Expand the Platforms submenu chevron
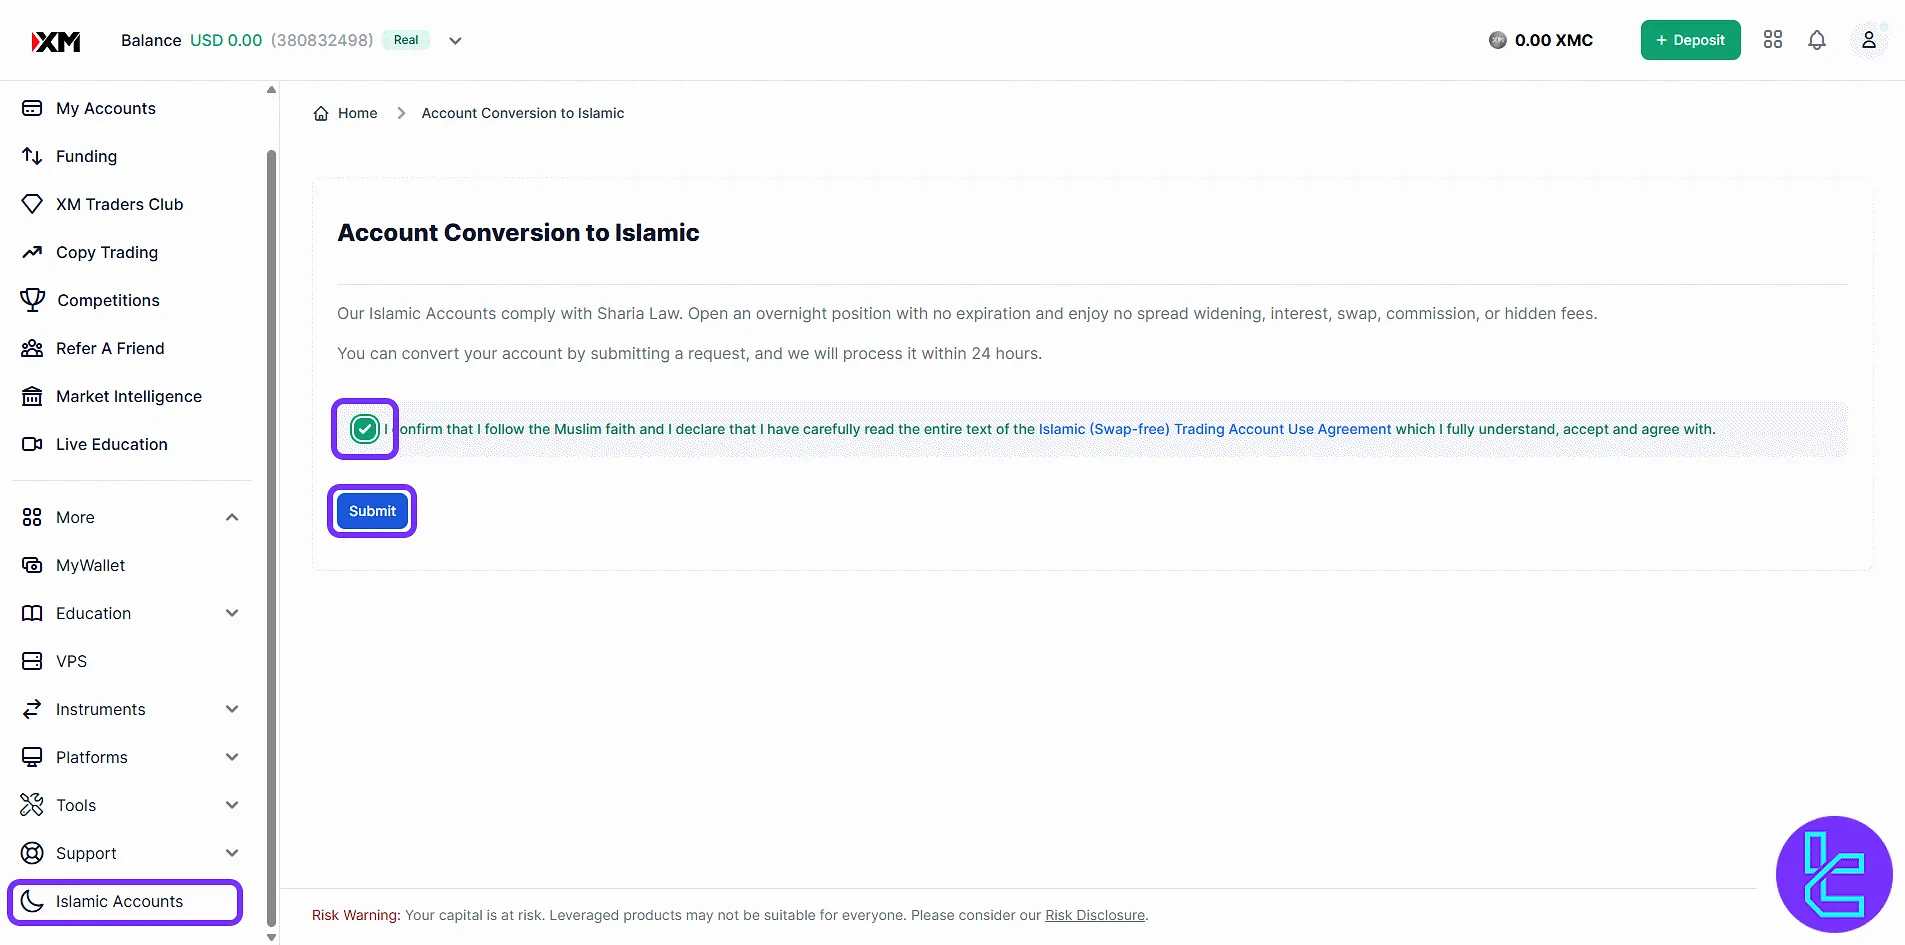This screenshot has height=945, width=1905. pos(232,757)
